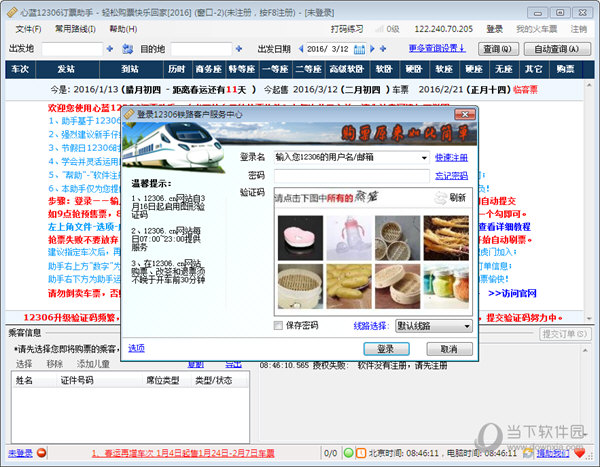Click the green status indicator in status bar
Screen dimensions: 600x467
(x=348, y=453)
